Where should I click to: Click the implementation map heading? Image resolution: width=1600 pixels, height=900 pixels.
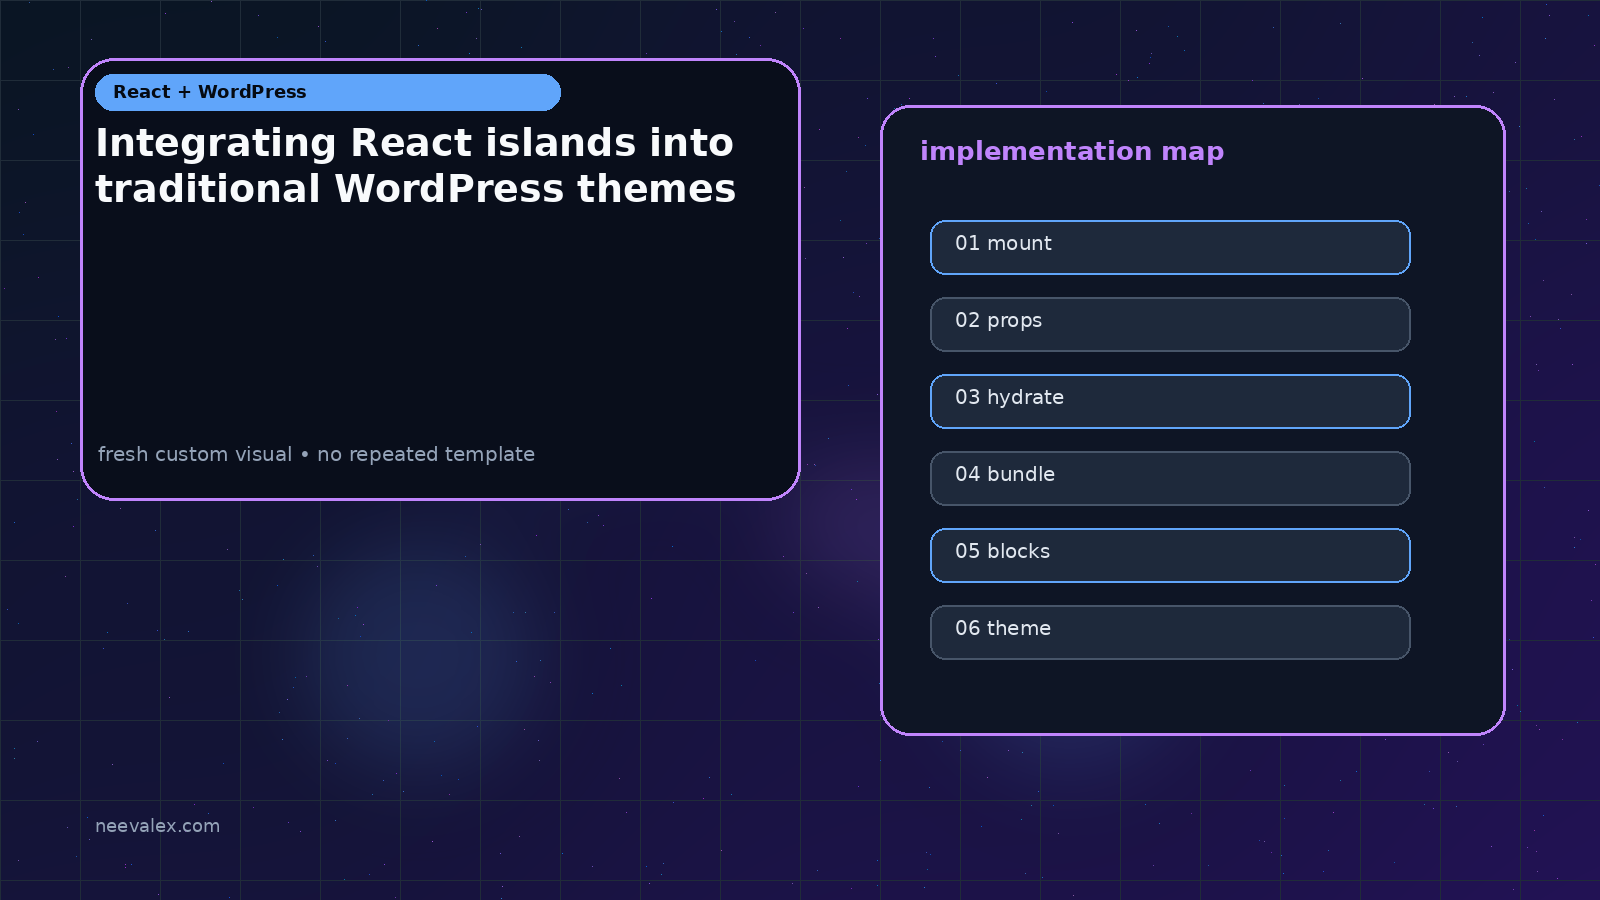1072,151
